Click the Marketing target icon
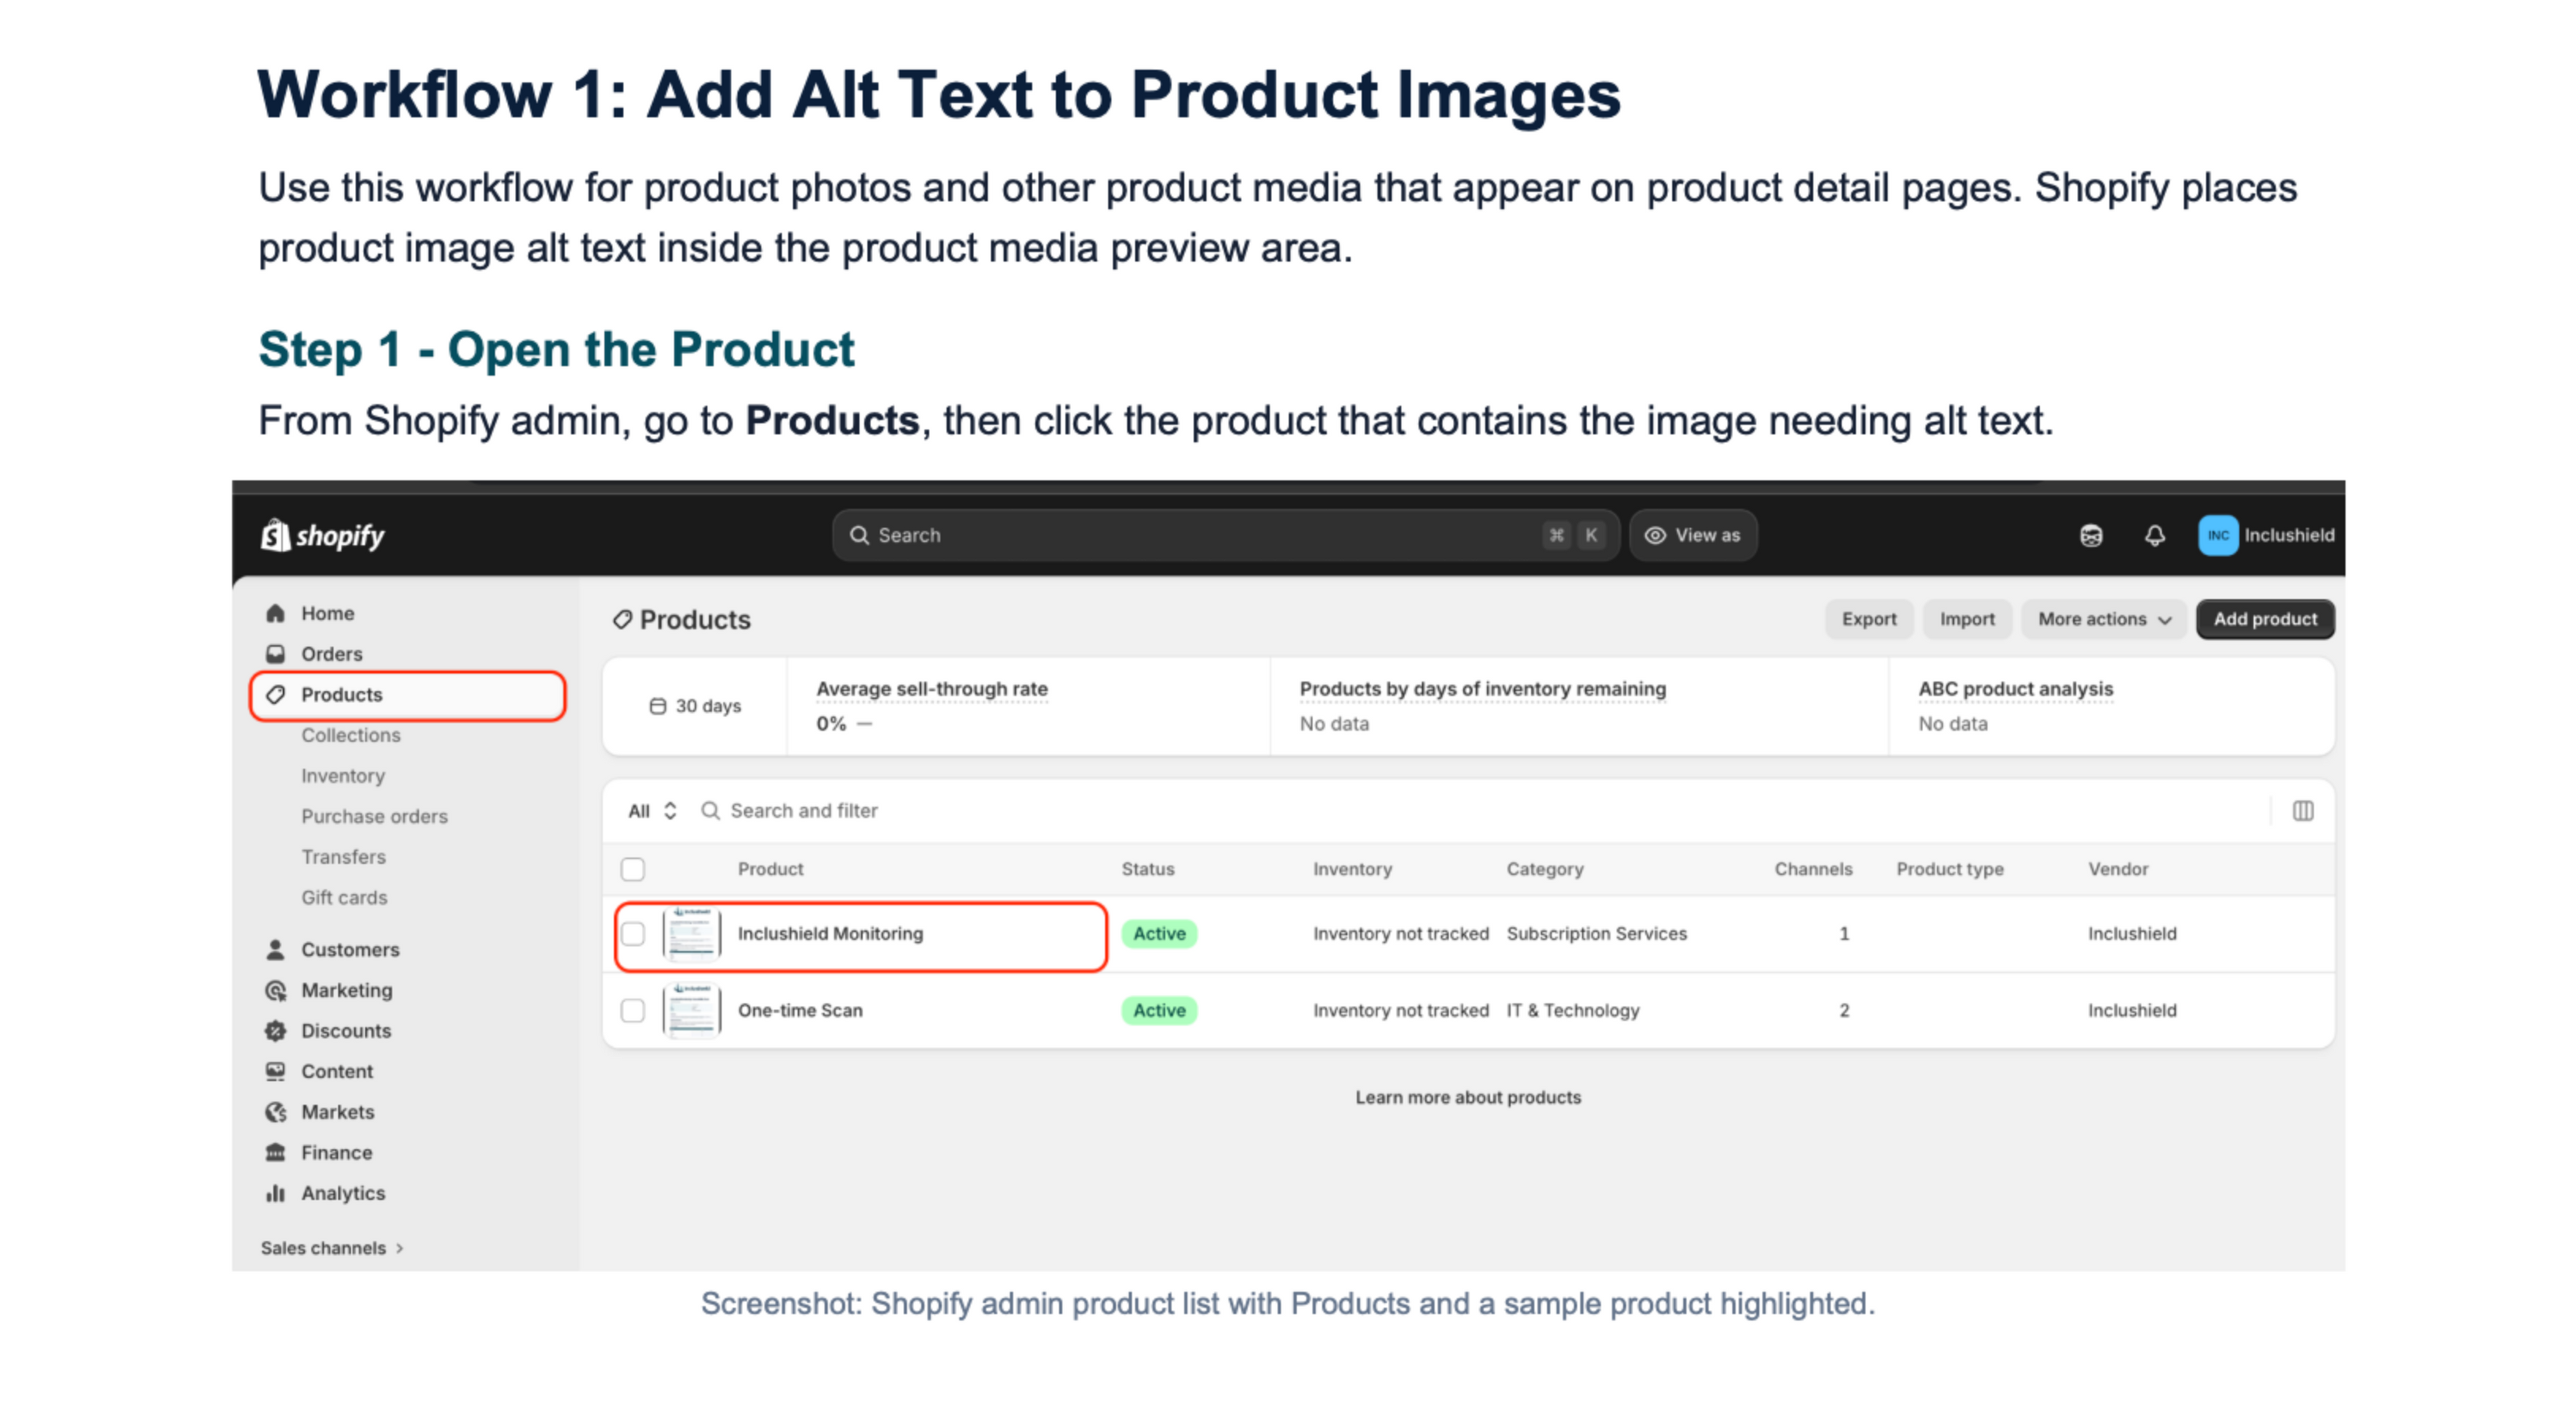The width and height of the screenshot is (2576, 1406). (275, 990)
